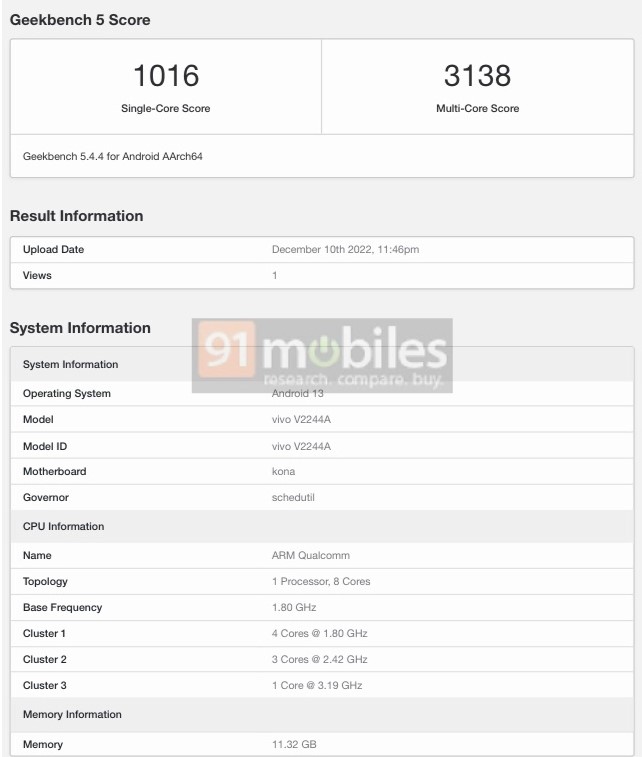Click the Views count value 1
The height and width of the screenshot is (757, 642).
coord(275,275)
